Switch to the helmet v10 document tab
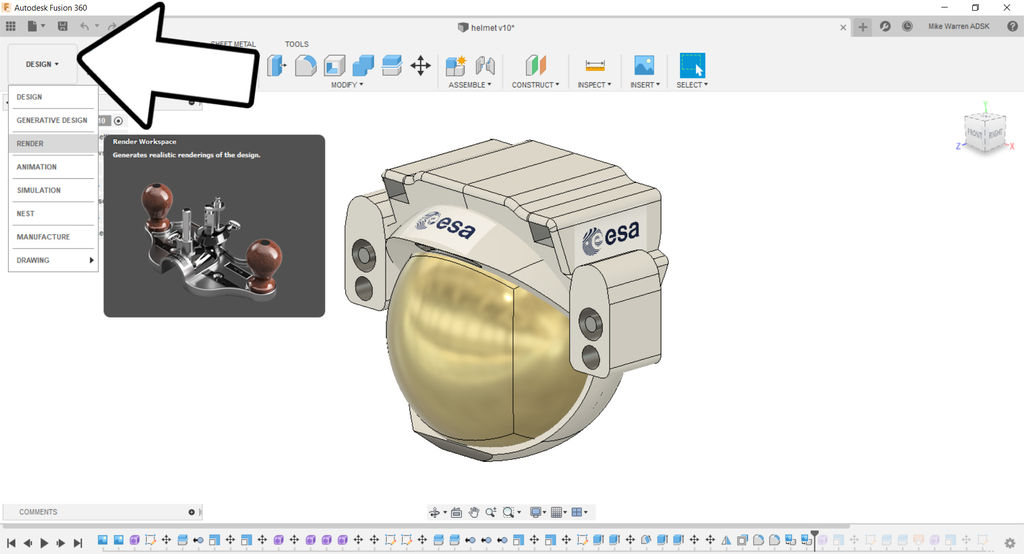 [487, 27]
